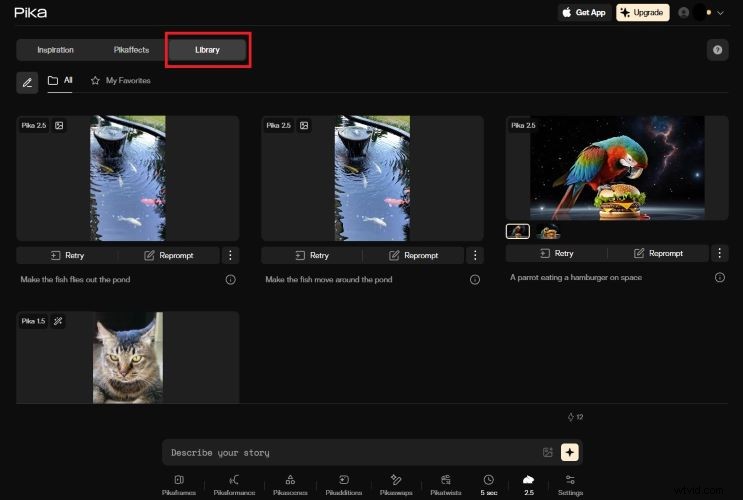Reprompt the fish move around the pond video
743x500 pixels.
[x=414, y=255]
